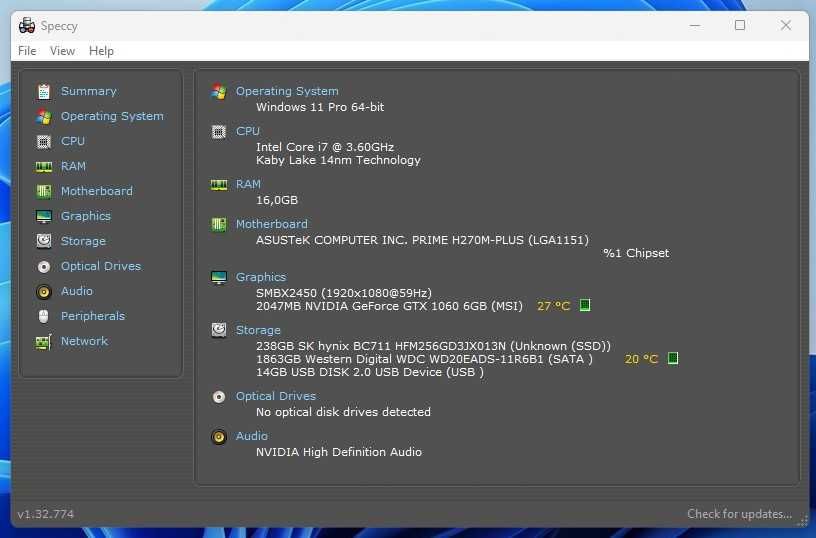The width and height of the screenshot is (816, 538).
Task: Click the Summary clipboard icon in sidebar
Action: 44,92
